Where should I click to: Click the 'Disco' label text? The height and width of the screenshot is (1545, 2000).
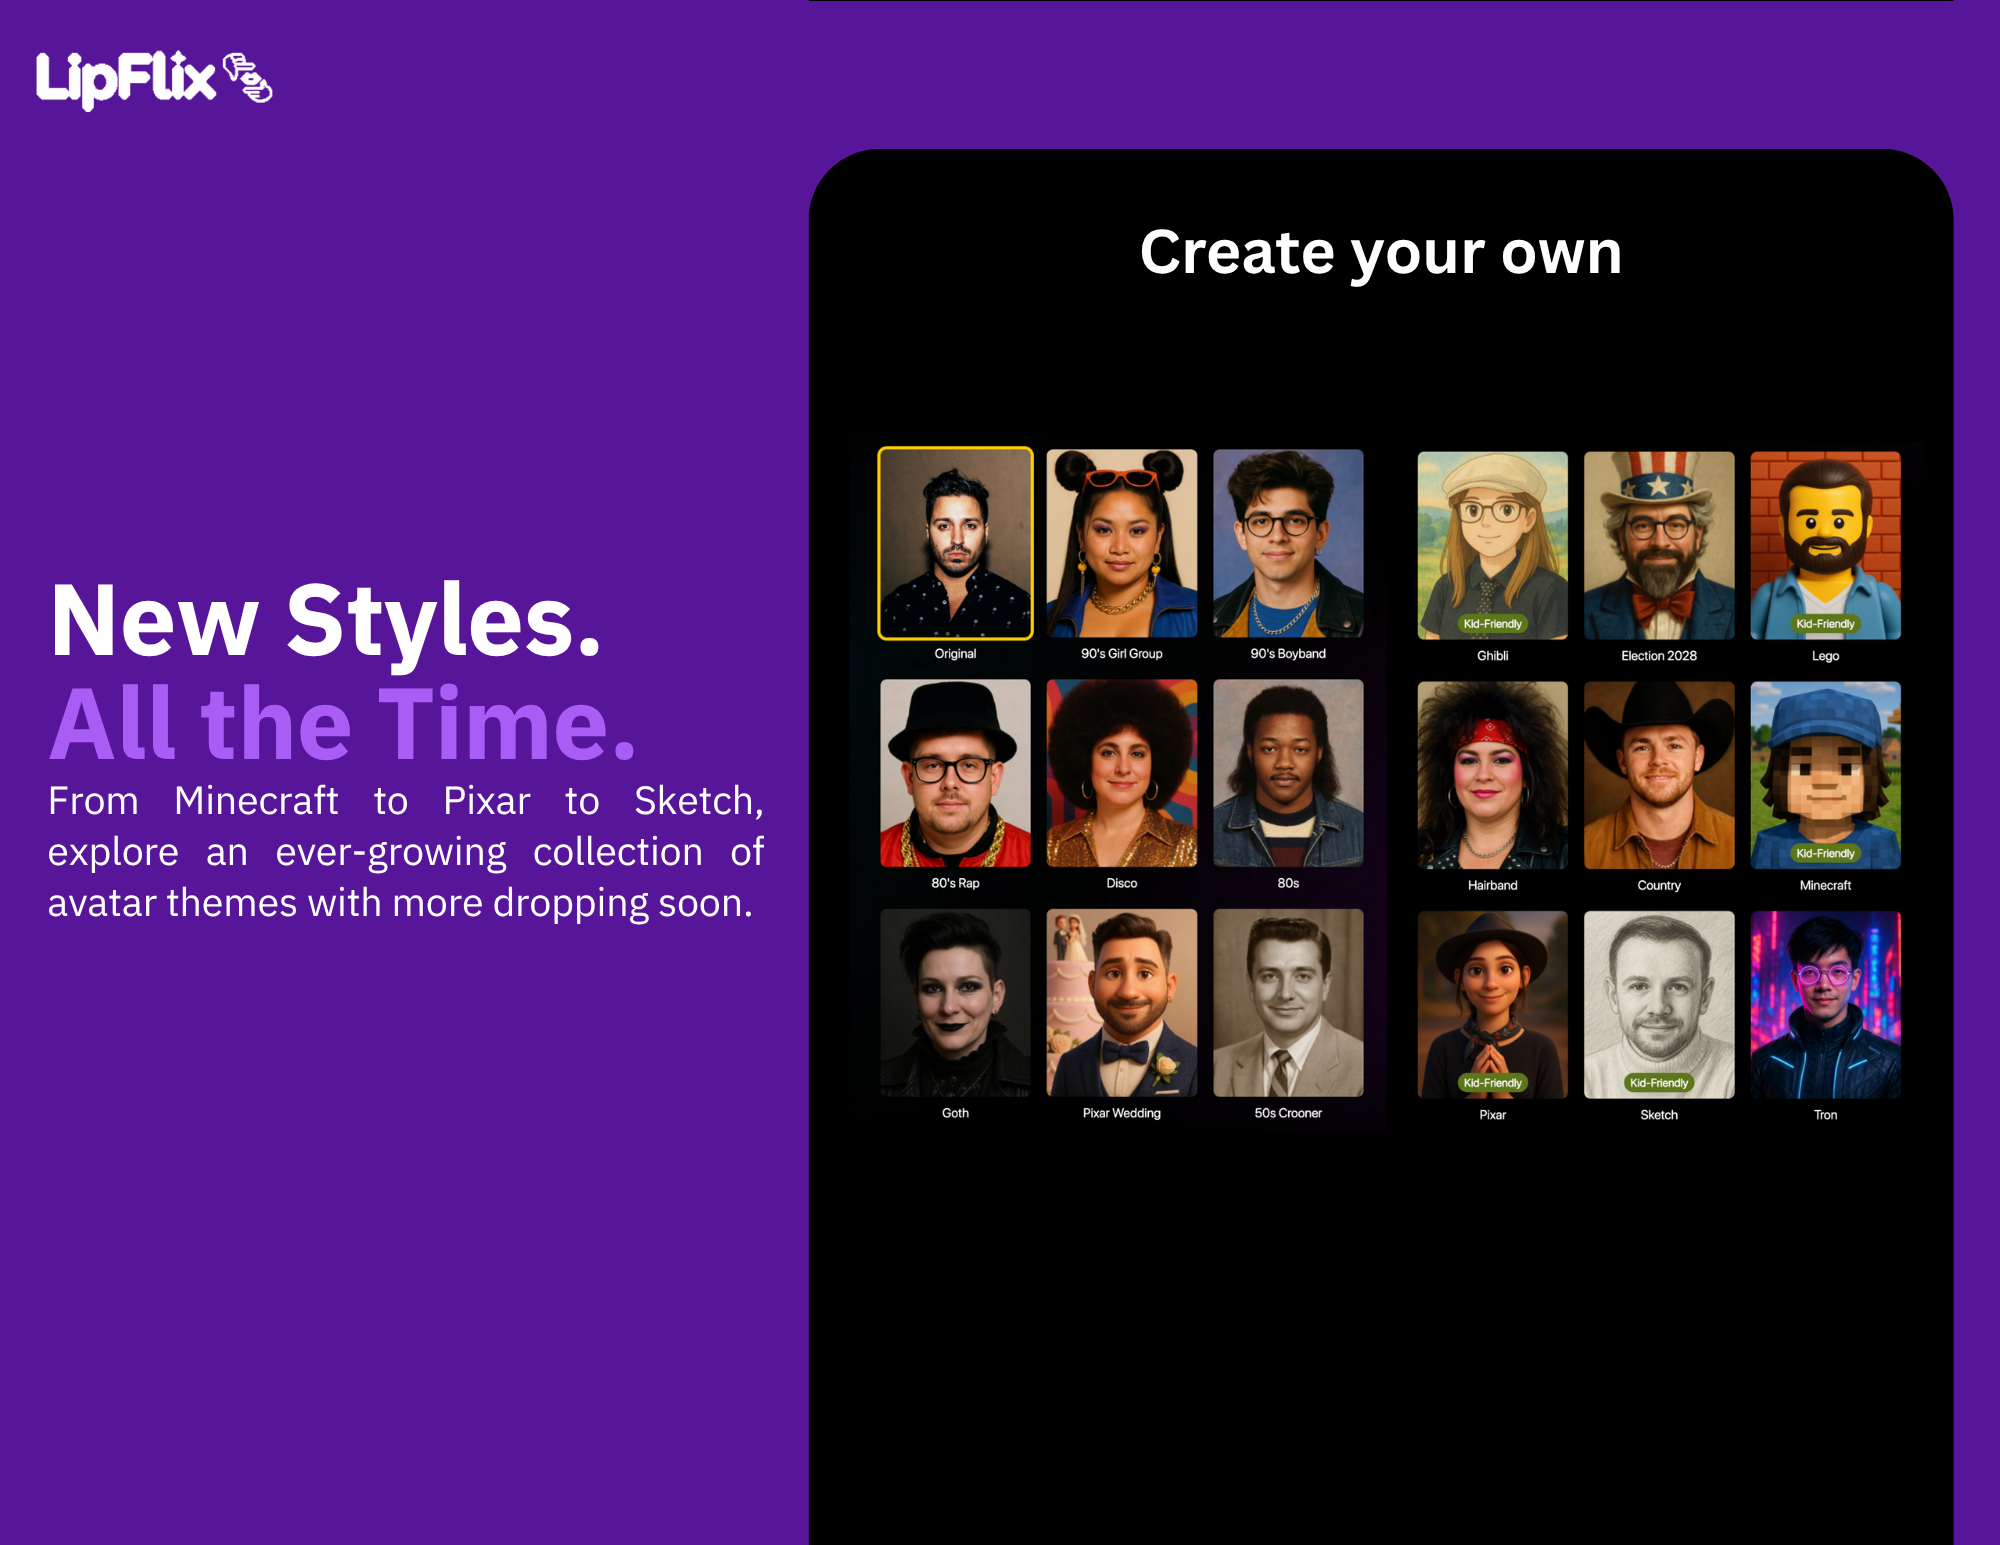[1121, 884]
